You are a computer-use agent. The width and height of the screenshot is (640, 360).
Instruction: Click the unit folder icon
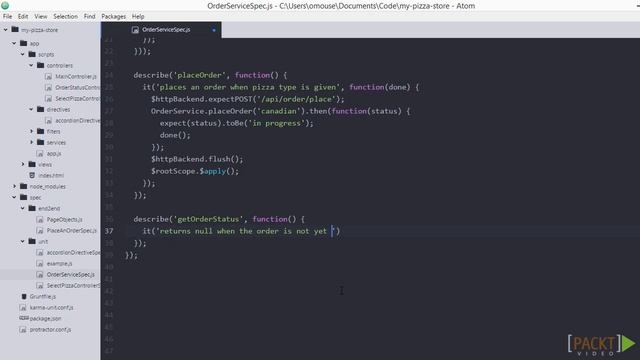[x=32, y=241]
